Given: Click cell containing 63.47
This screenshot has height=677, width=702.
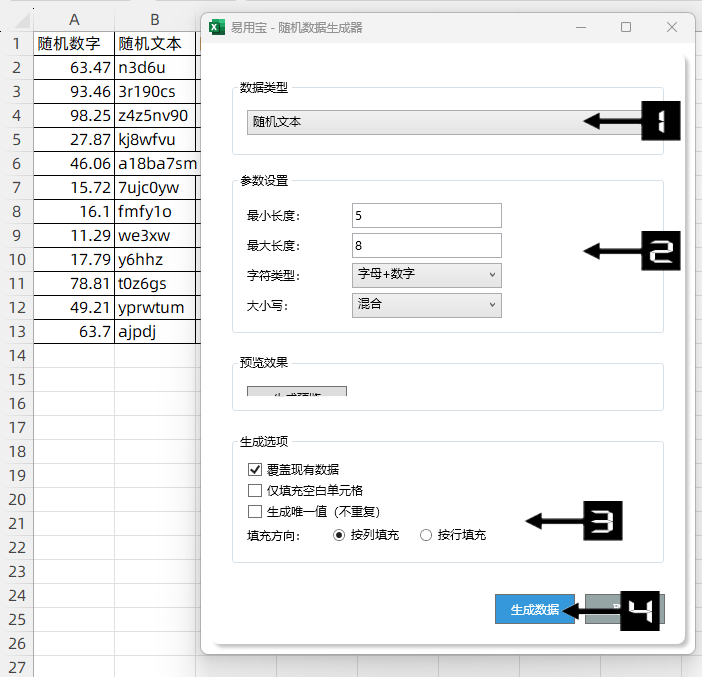Looking at the screenshot, I should (x=74, y=68).
